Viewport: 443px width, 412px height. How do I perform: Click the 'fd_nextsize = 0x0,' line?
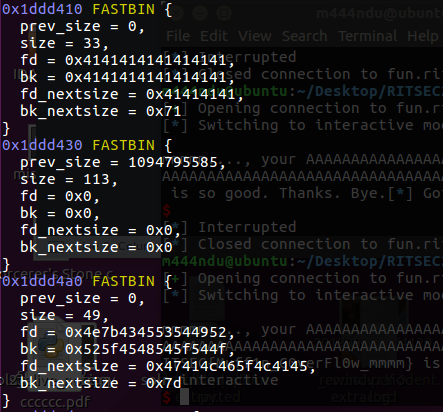click(100, 230)
